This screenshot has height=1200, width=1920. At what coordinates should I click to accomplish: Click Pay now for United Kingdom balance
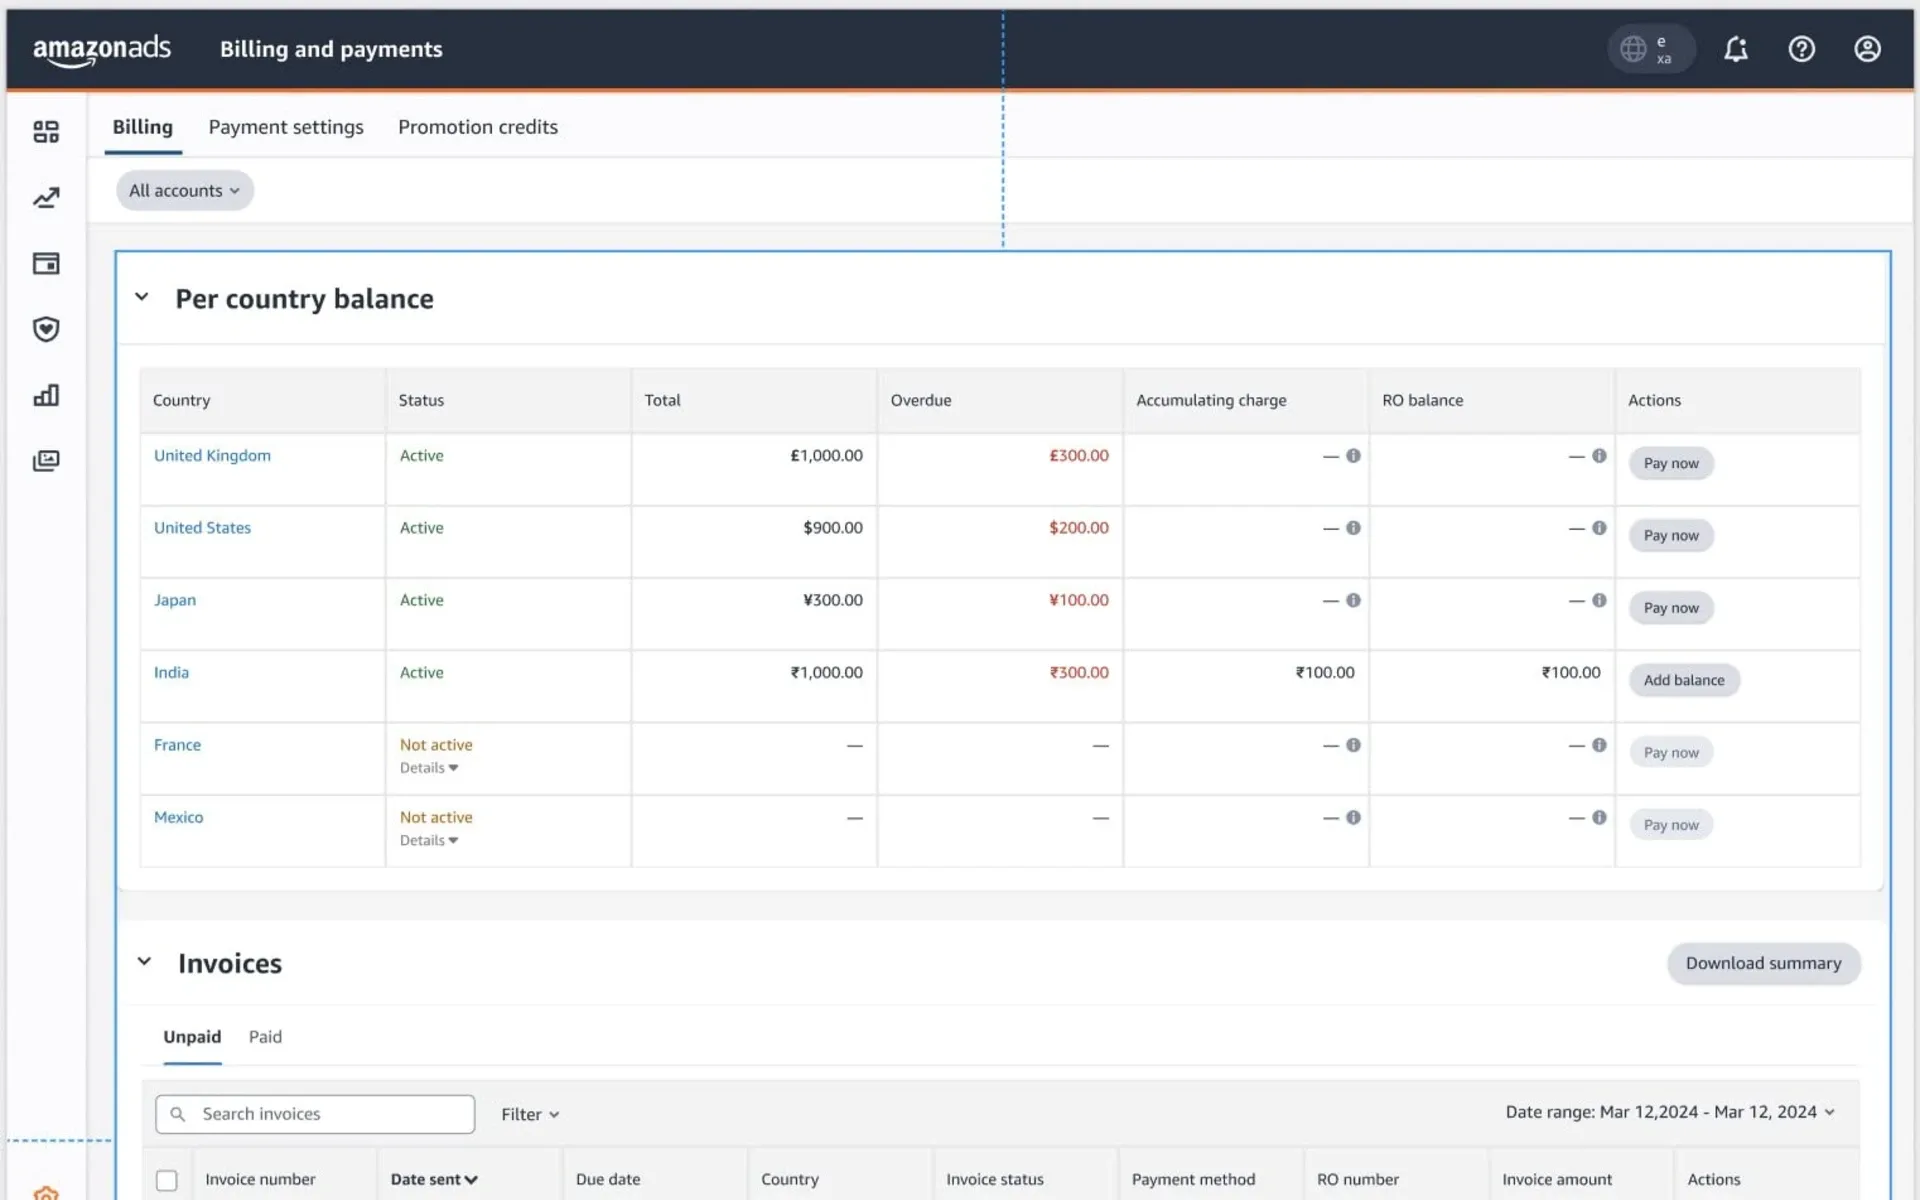(1671, 462)
